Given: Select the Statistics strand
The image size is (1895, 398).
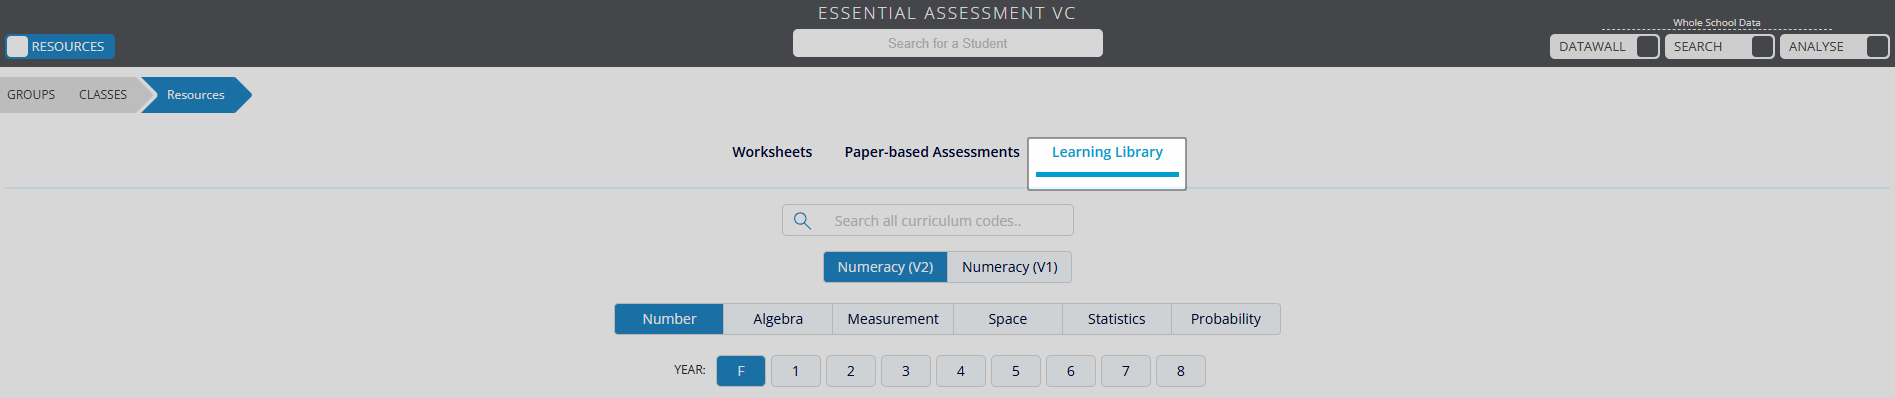Looking at the screenshot, I should pos(1116,319).
